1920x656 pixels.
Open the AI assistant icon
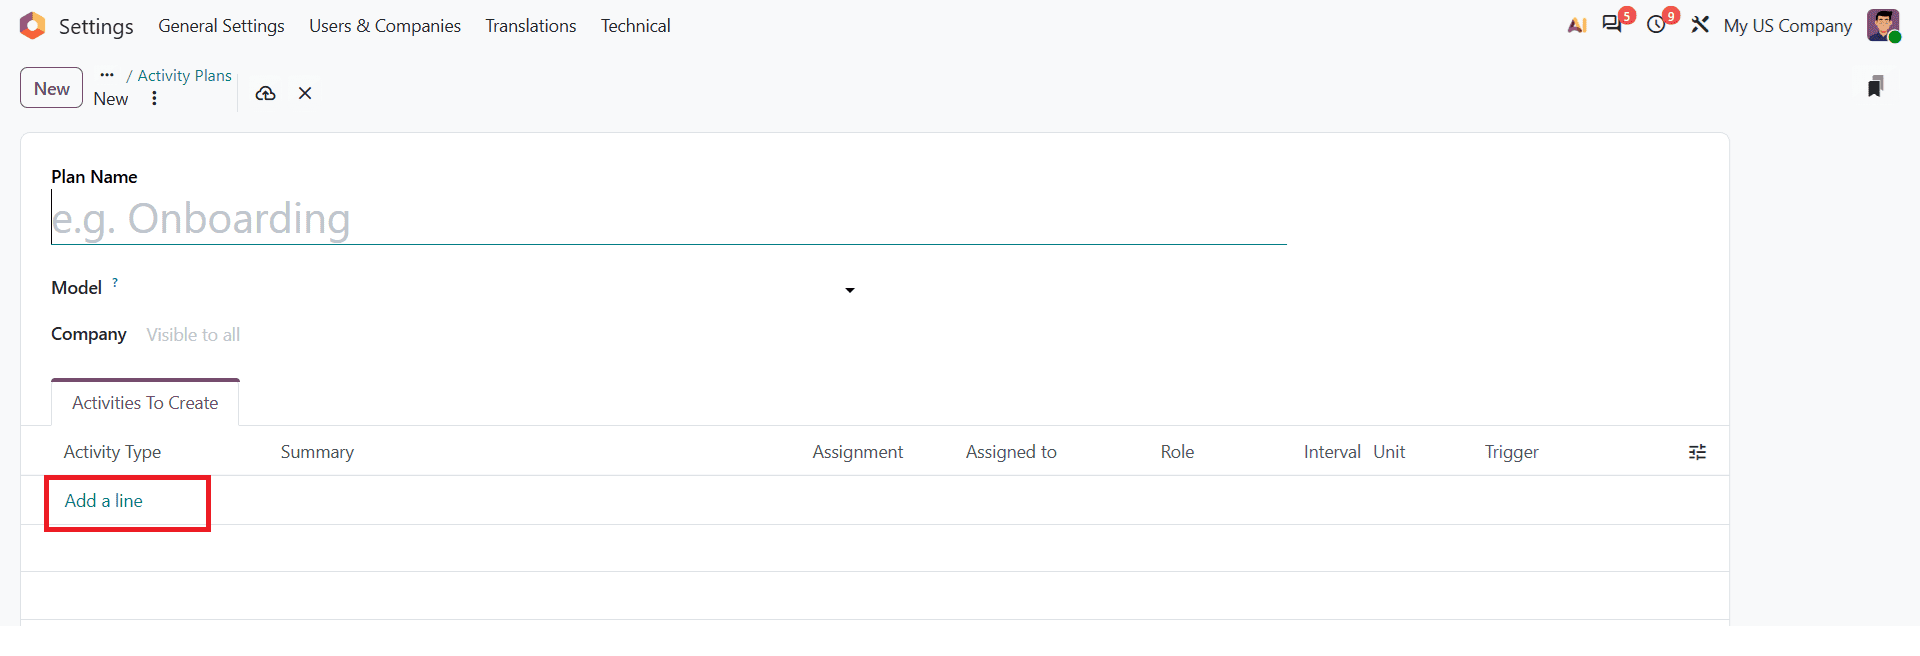1577,26
